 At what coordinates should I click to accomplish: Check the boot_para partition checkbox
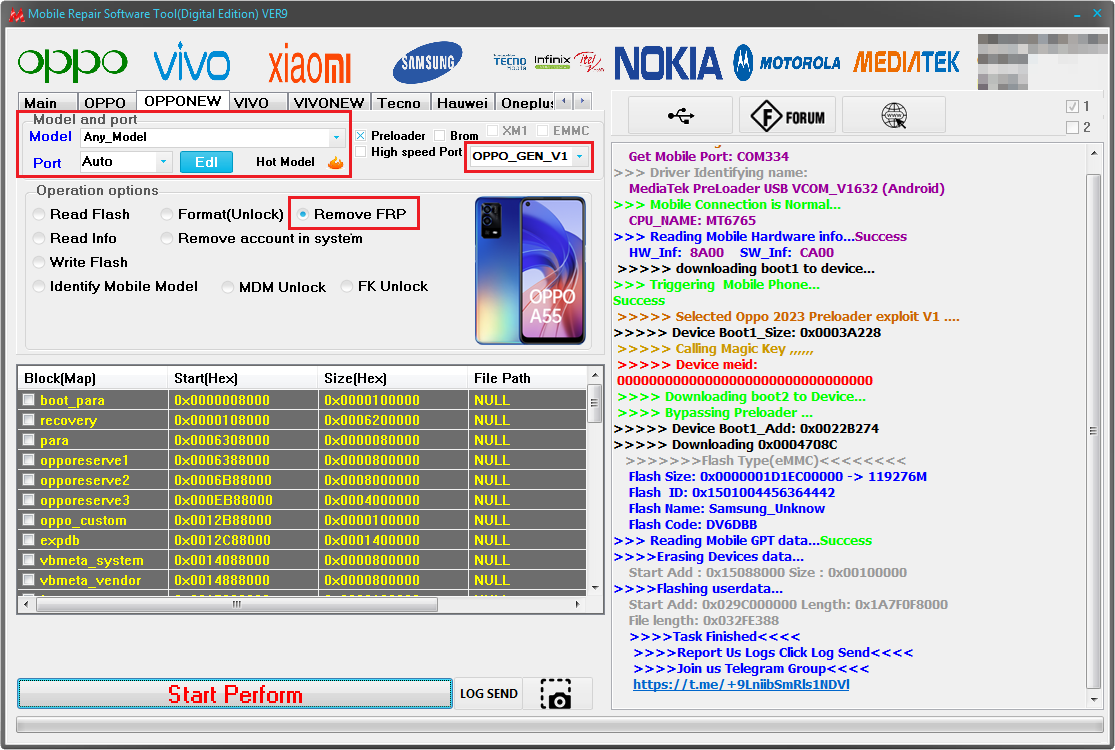(x=28, y=400)
